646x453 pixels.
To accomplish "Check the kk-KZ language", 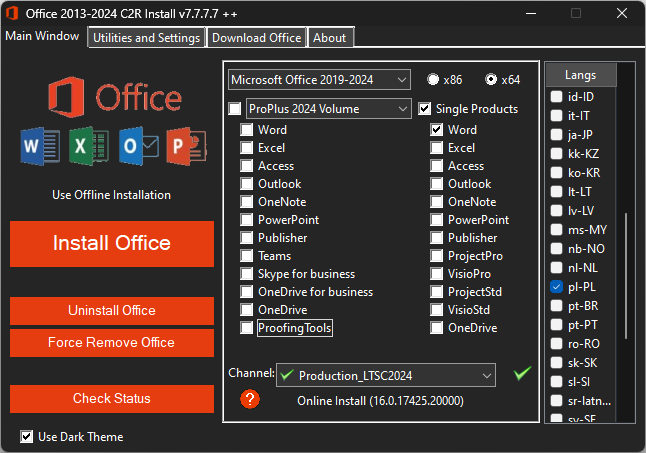I will [556, 154].
